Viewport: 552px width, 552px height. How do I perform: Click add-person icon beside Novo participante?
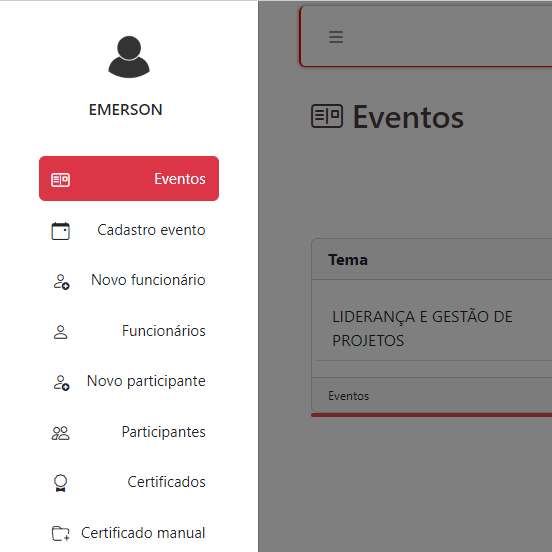[61, 383]
